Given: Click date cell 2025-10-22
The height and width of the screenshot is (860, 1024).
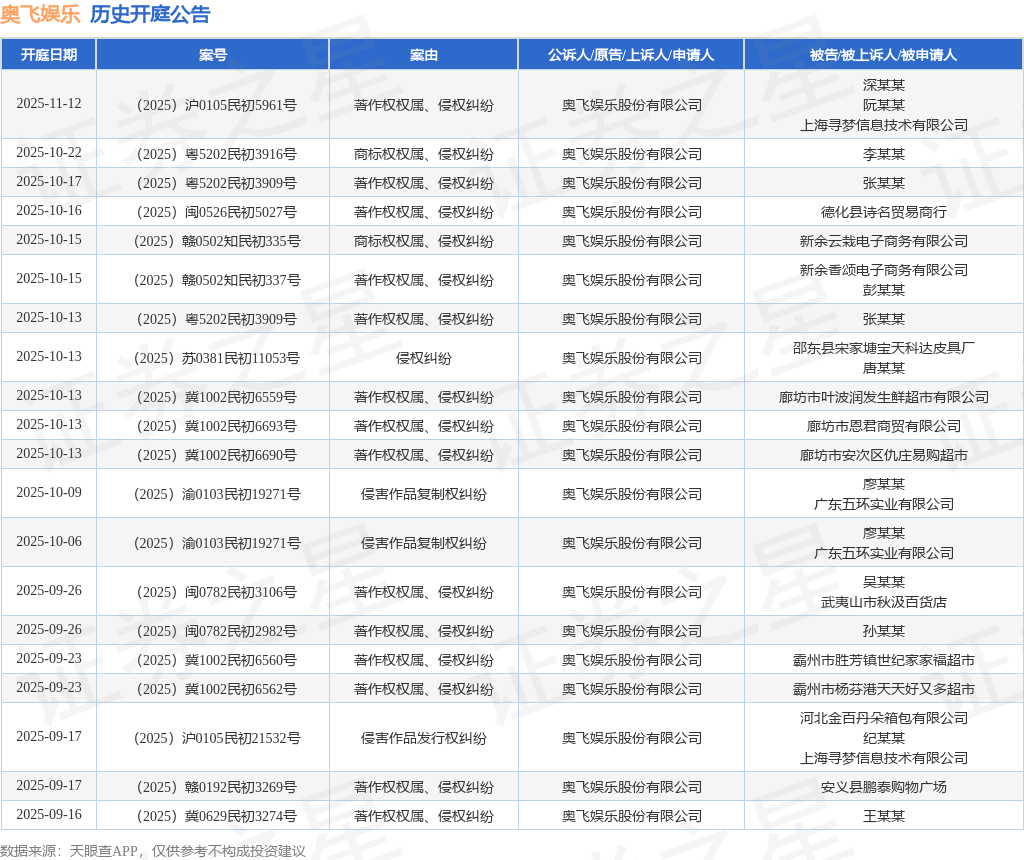Looking at the screenshot, I should coord(49,152).
